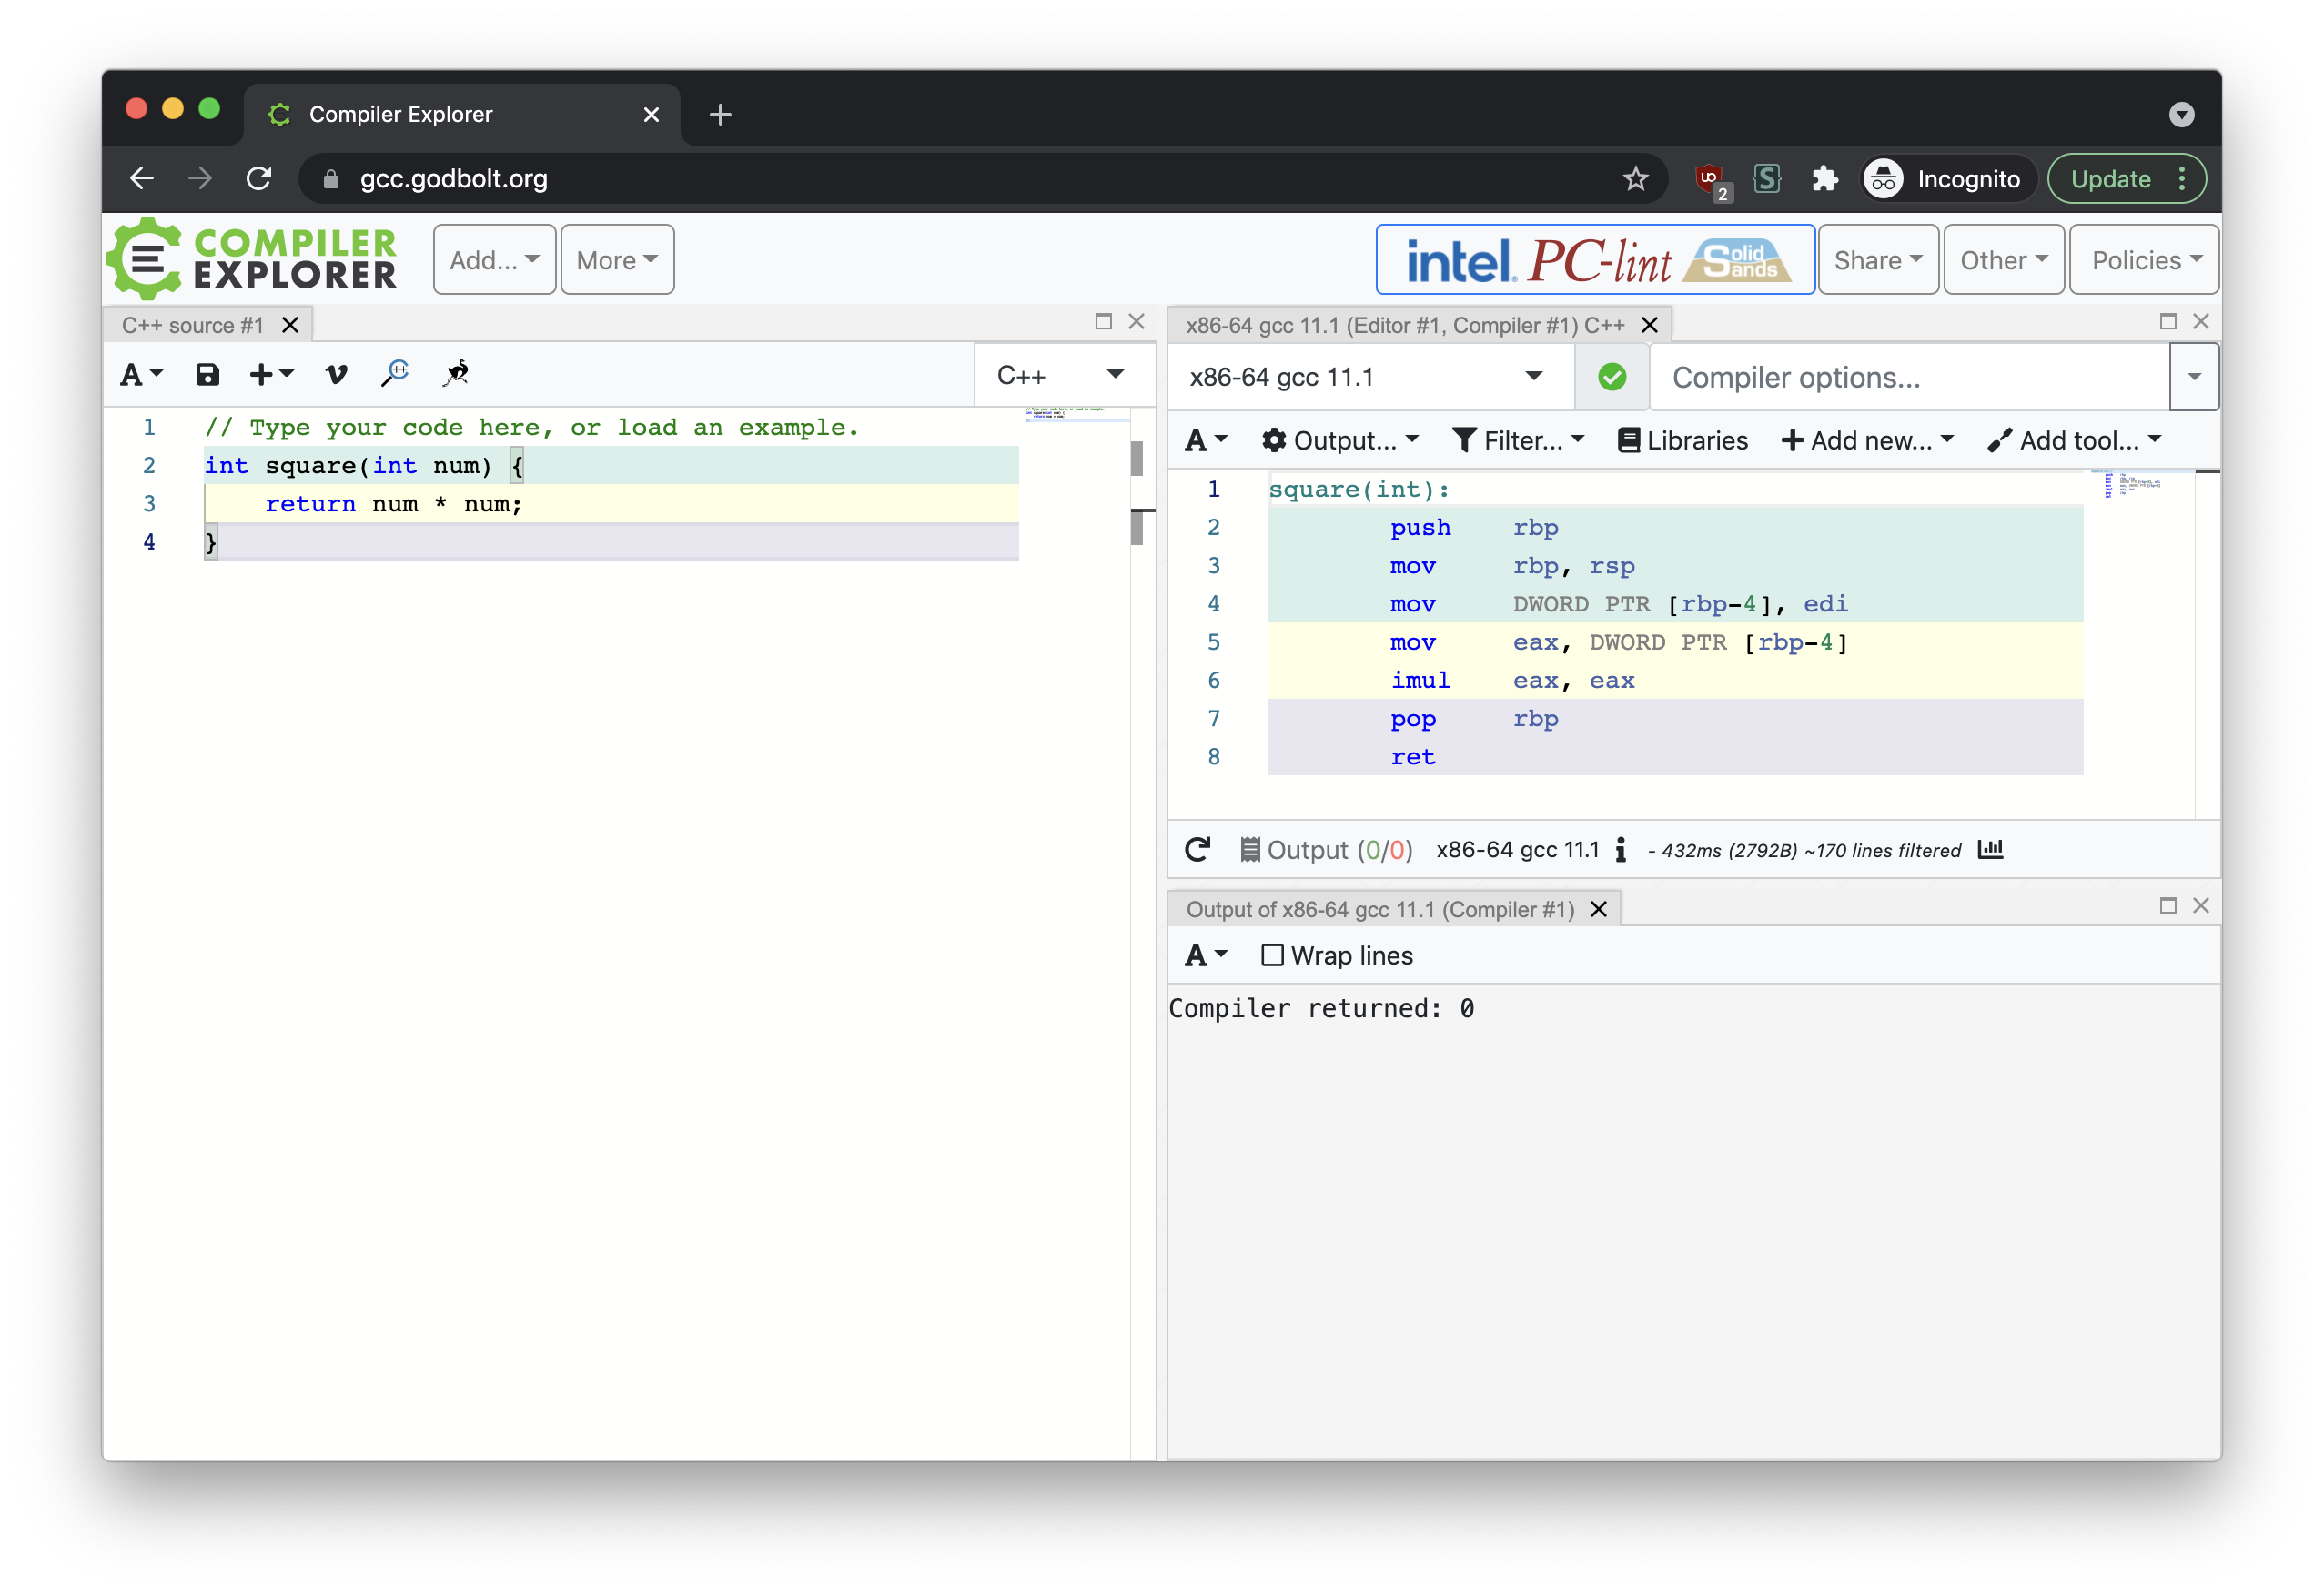Open the CppInsights magnifier icon

tap(395, 373)
